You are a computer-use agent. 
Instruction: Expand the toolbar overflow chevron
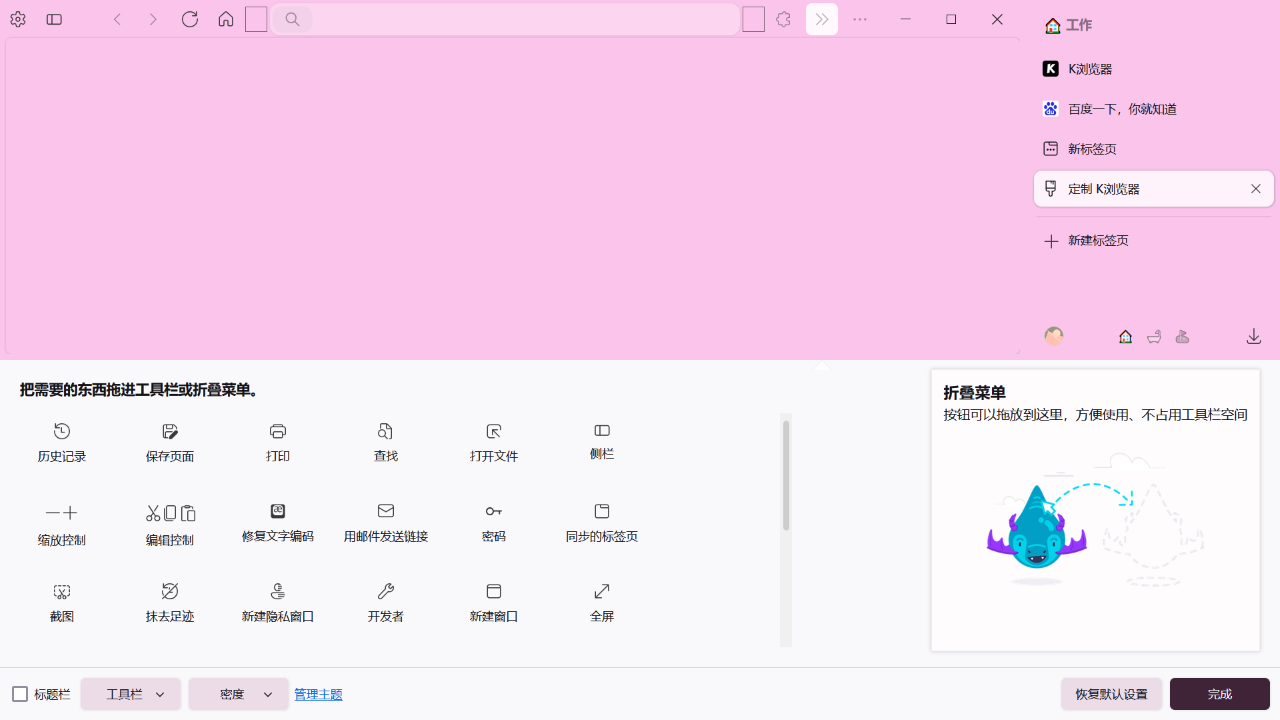(821, 19)
